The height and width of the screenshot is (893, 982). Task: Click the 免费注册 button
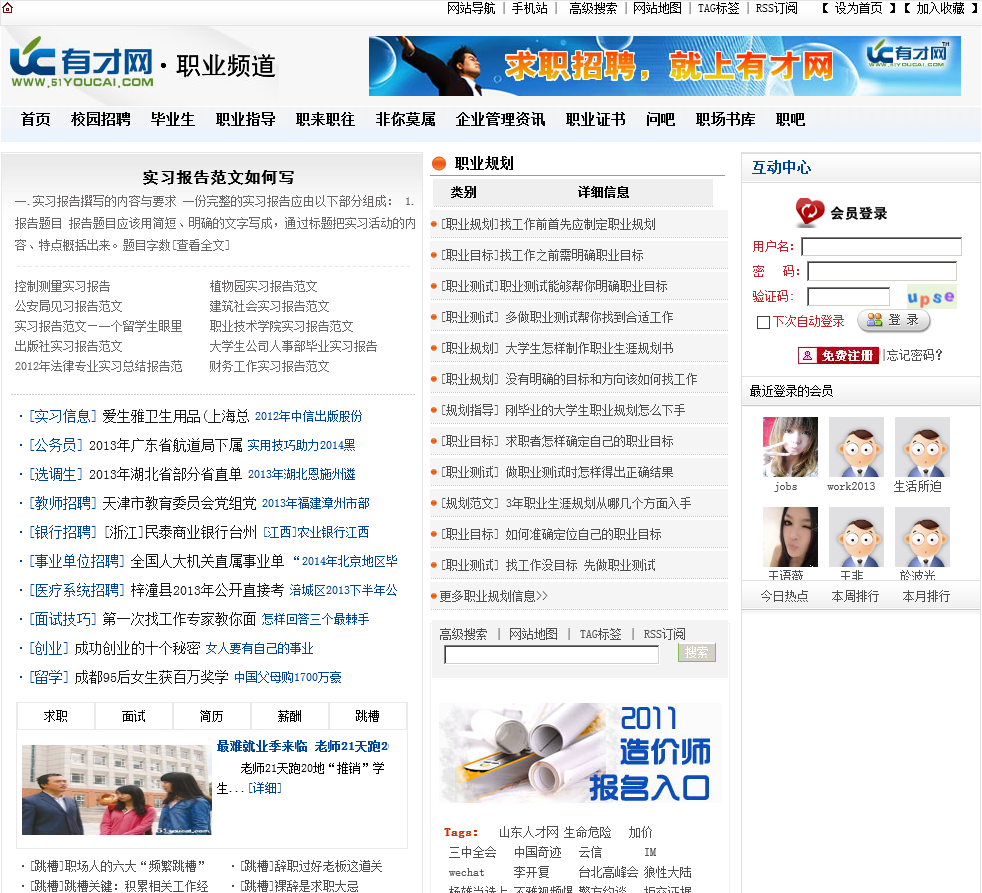pyautogui.click(x=838, y=356)
